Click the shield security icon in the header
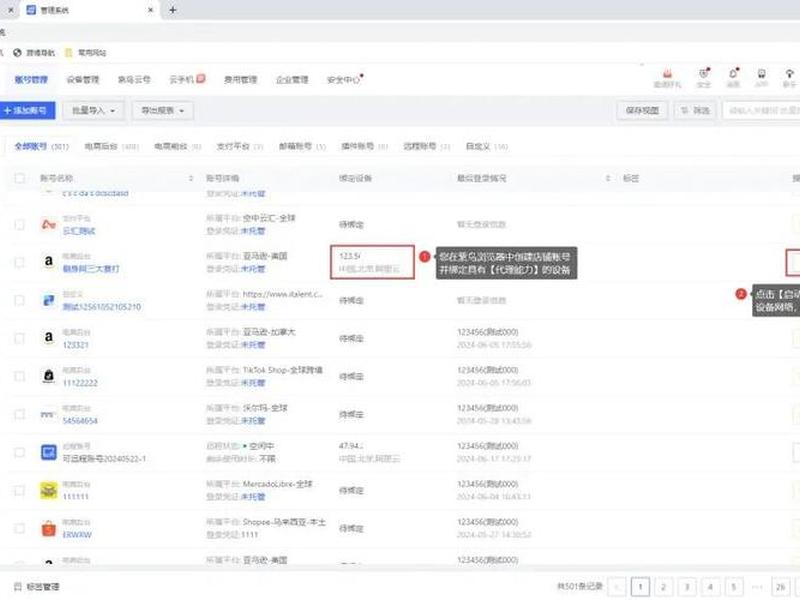800x600 pixels. [704, 73]
